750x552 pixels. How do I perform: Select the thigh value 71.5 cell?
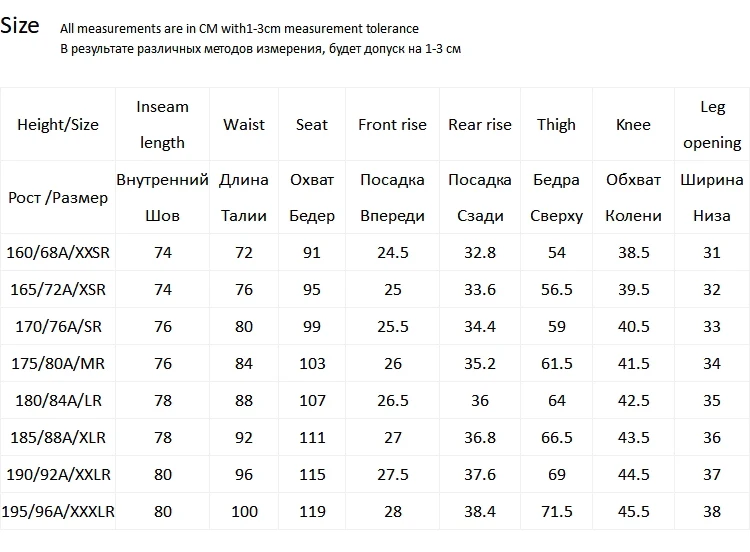[x=556, y=511]
